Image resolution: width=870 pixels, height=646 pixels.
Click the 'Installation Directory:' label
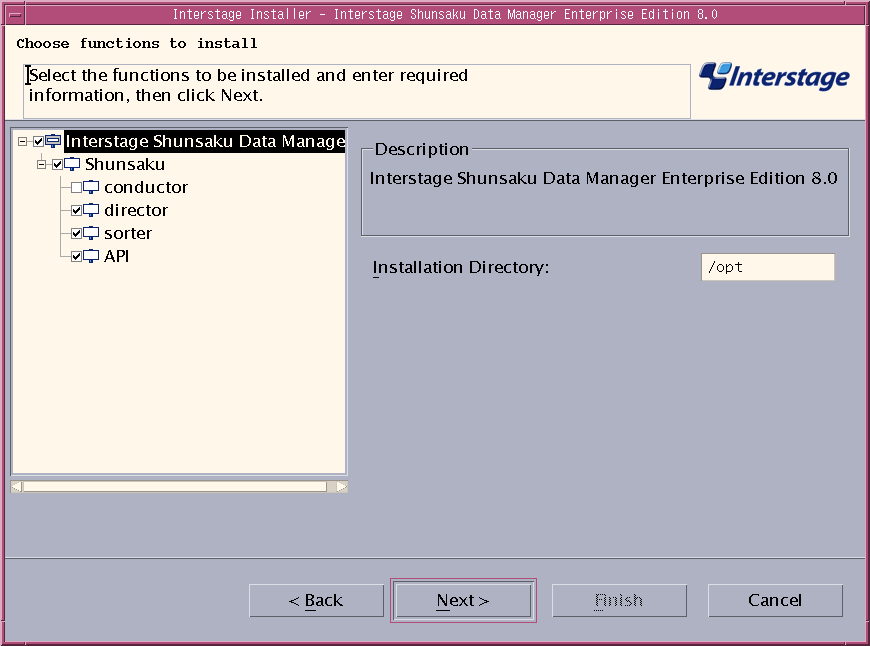pyautogui.click(x=461, y=268)
